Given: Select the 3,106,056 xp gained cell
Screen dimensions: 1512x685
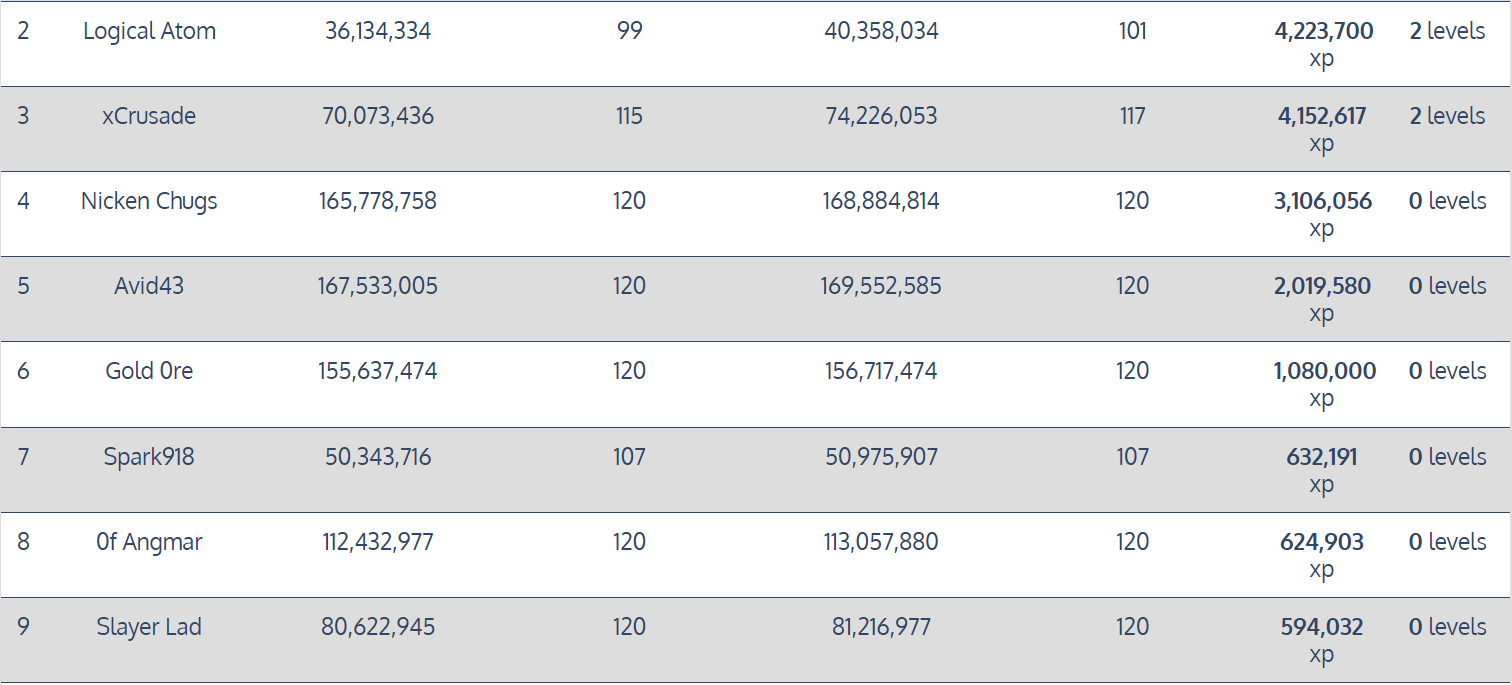Looking at the screenshot, I should click(1322, 201).
